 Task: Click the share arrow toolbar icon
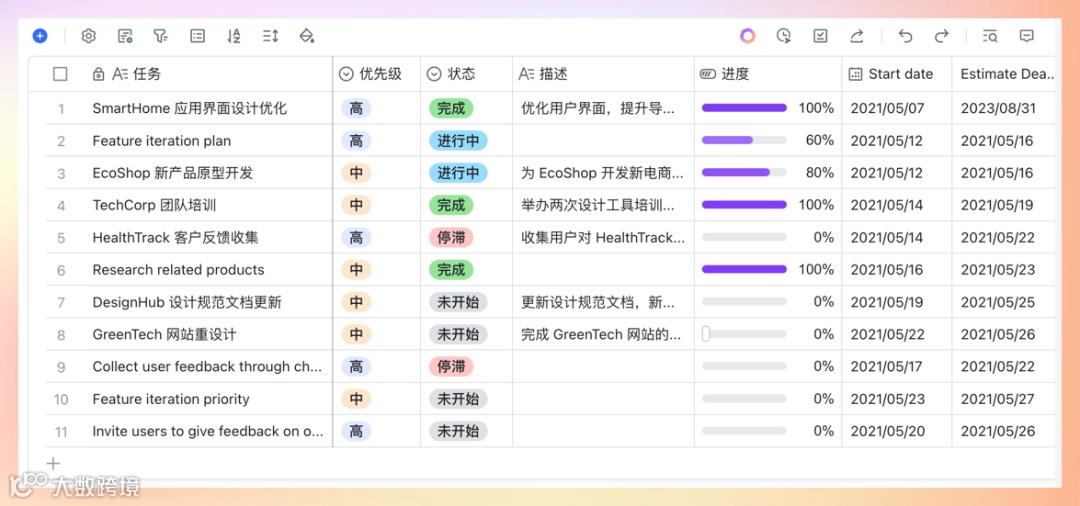click(x=857, y=36)
